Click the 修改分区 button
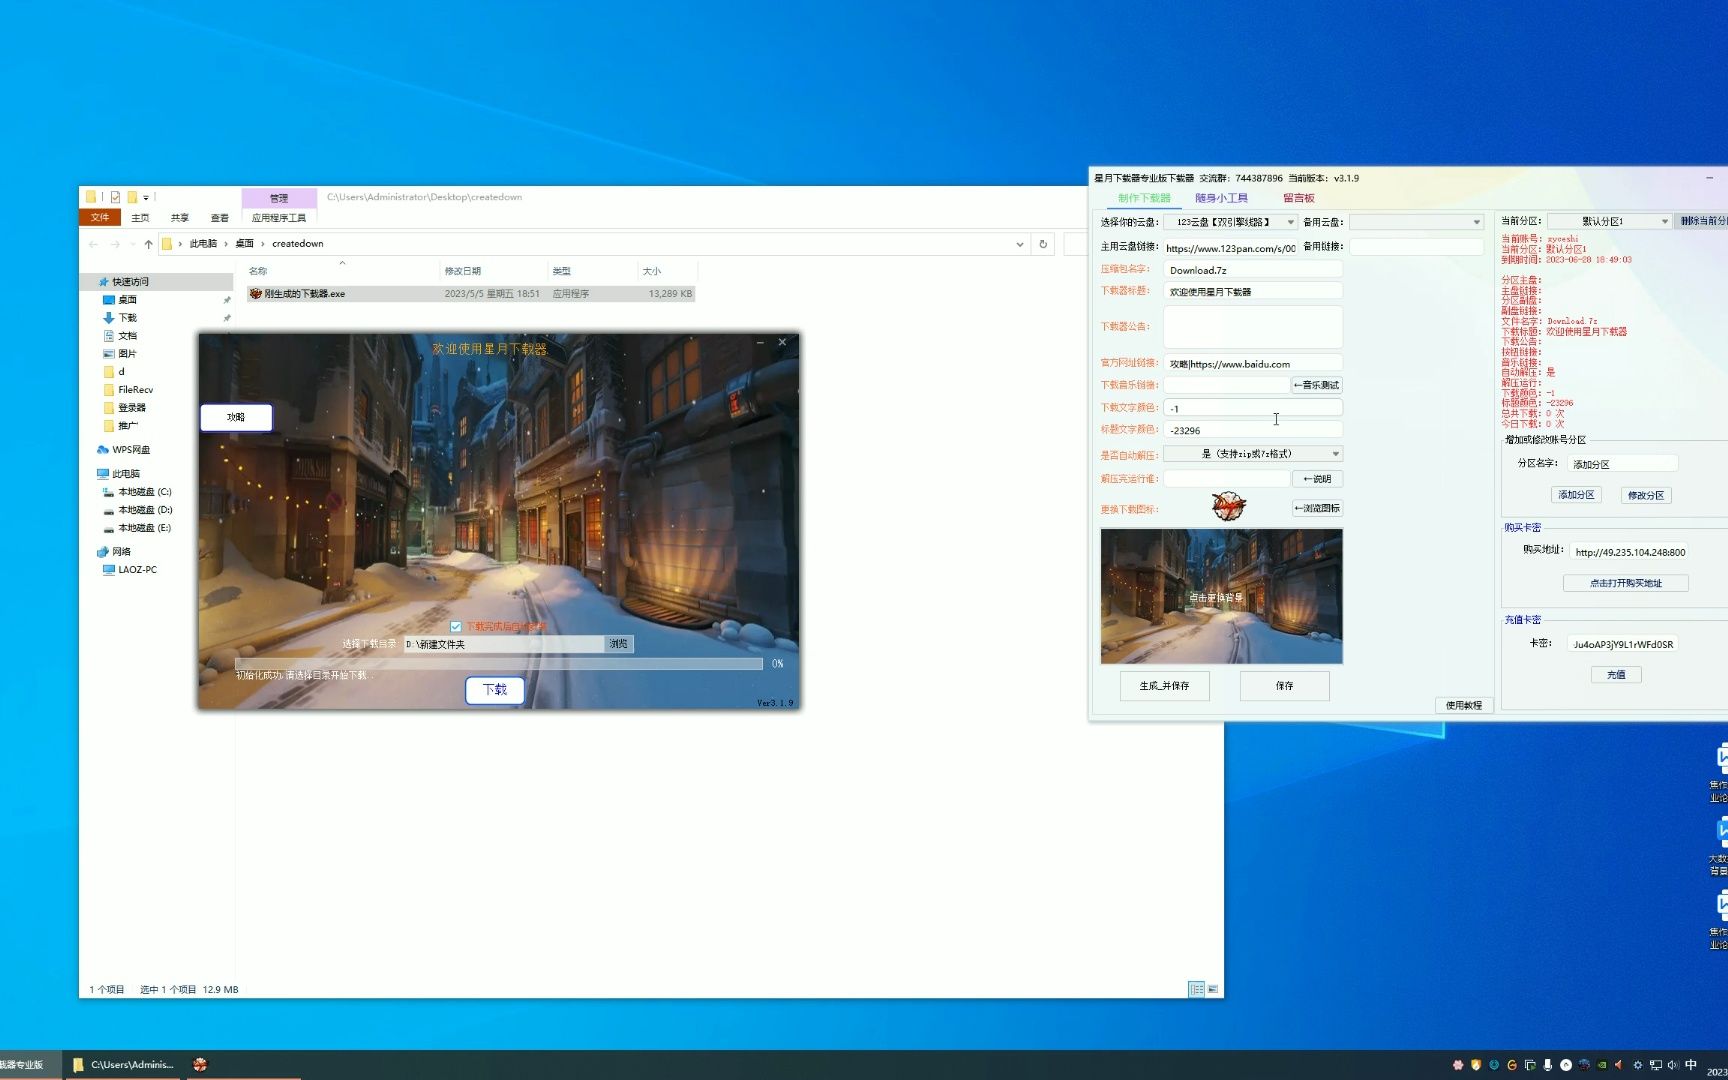This screenshot has width=1728, height=1080. click(x=1646, y=495)
